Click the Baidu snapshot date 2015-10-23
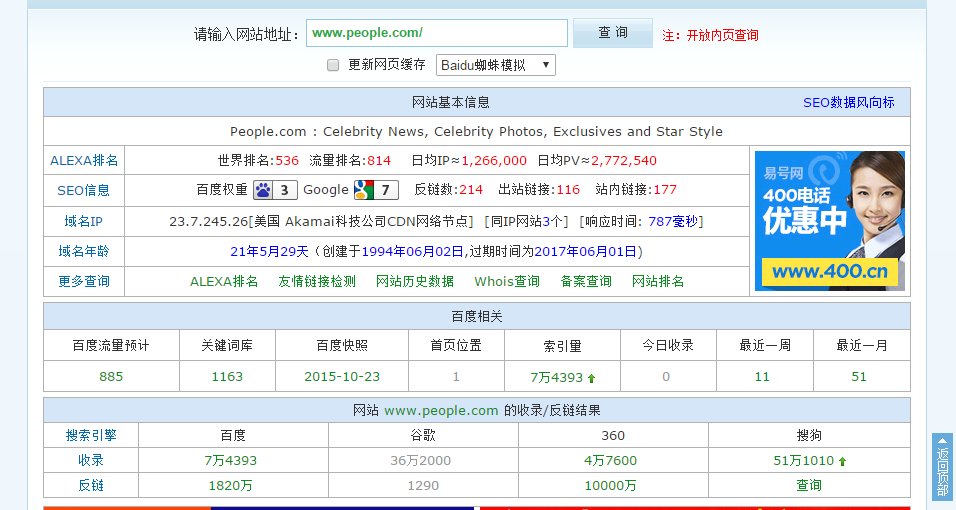Image resolution: width=956 pixels, height=510 pixels. 341,377
